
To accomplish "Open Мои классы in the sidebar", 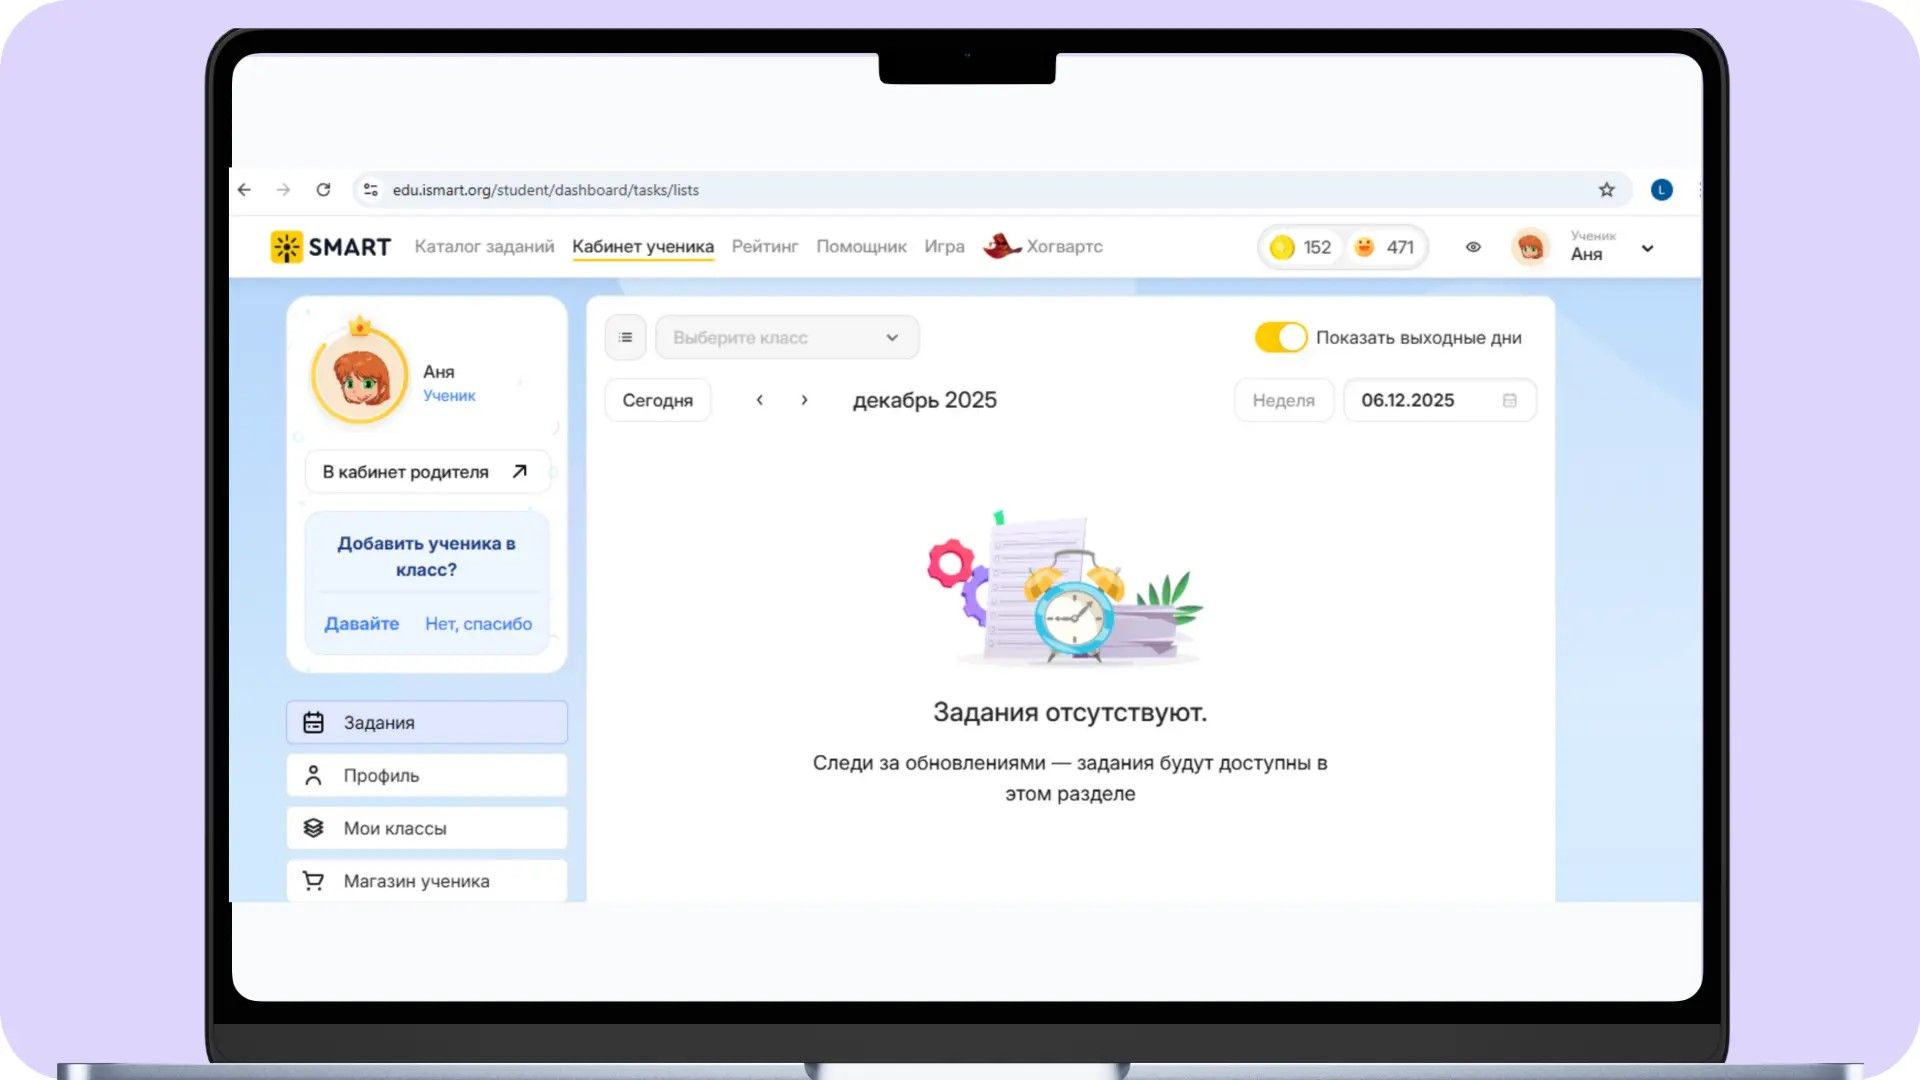I will (x=427, y=828).
